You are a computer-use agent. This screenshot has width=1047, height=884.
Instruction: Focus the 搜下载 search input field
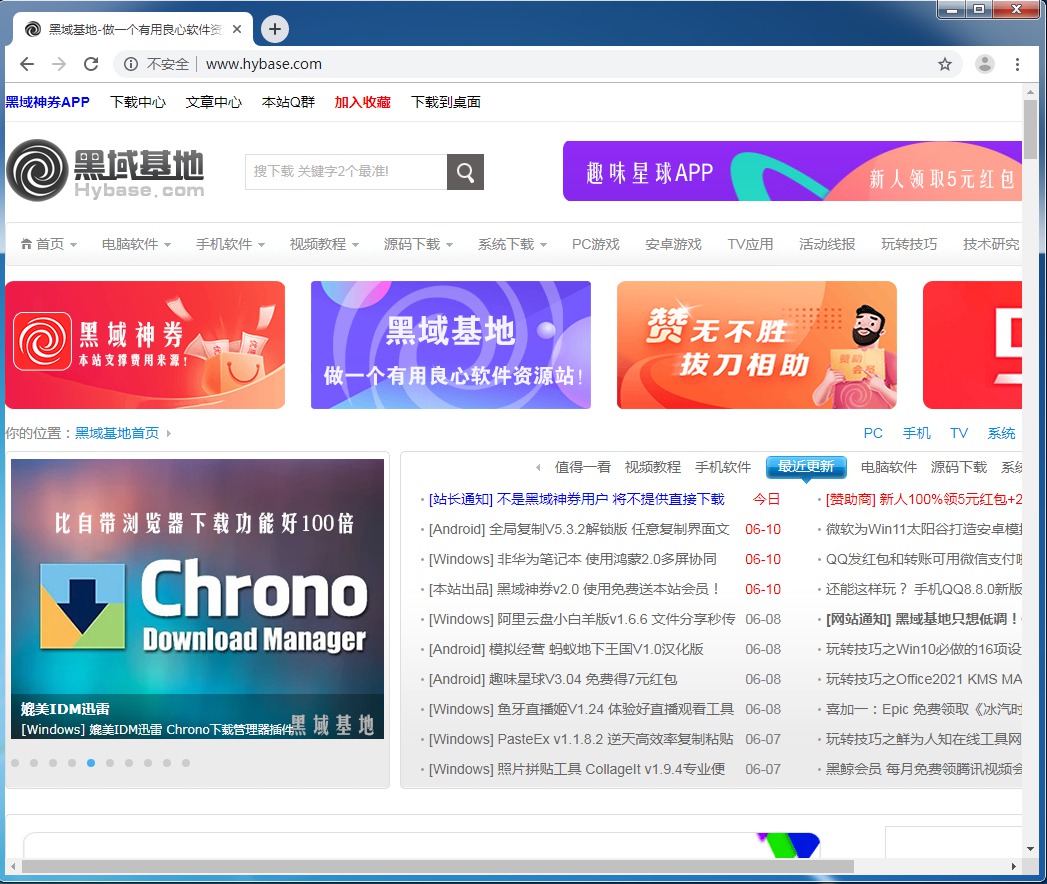coord(346,172)
